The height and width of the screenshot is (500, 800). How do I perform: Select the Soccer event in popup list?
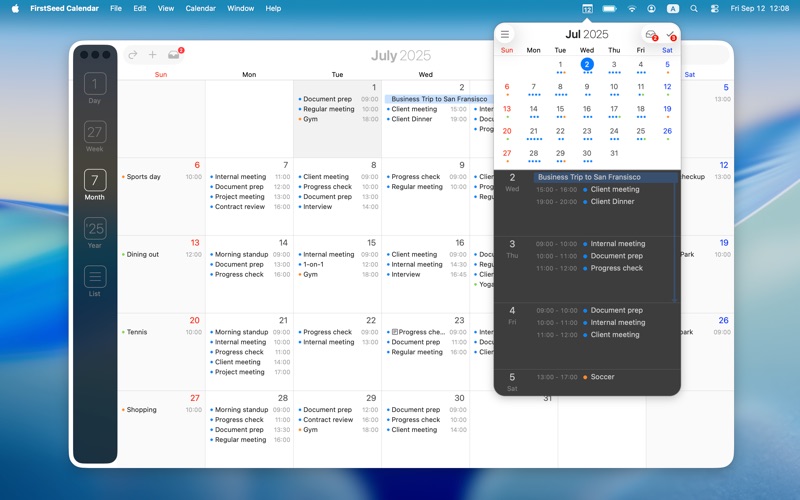[602, 377]
